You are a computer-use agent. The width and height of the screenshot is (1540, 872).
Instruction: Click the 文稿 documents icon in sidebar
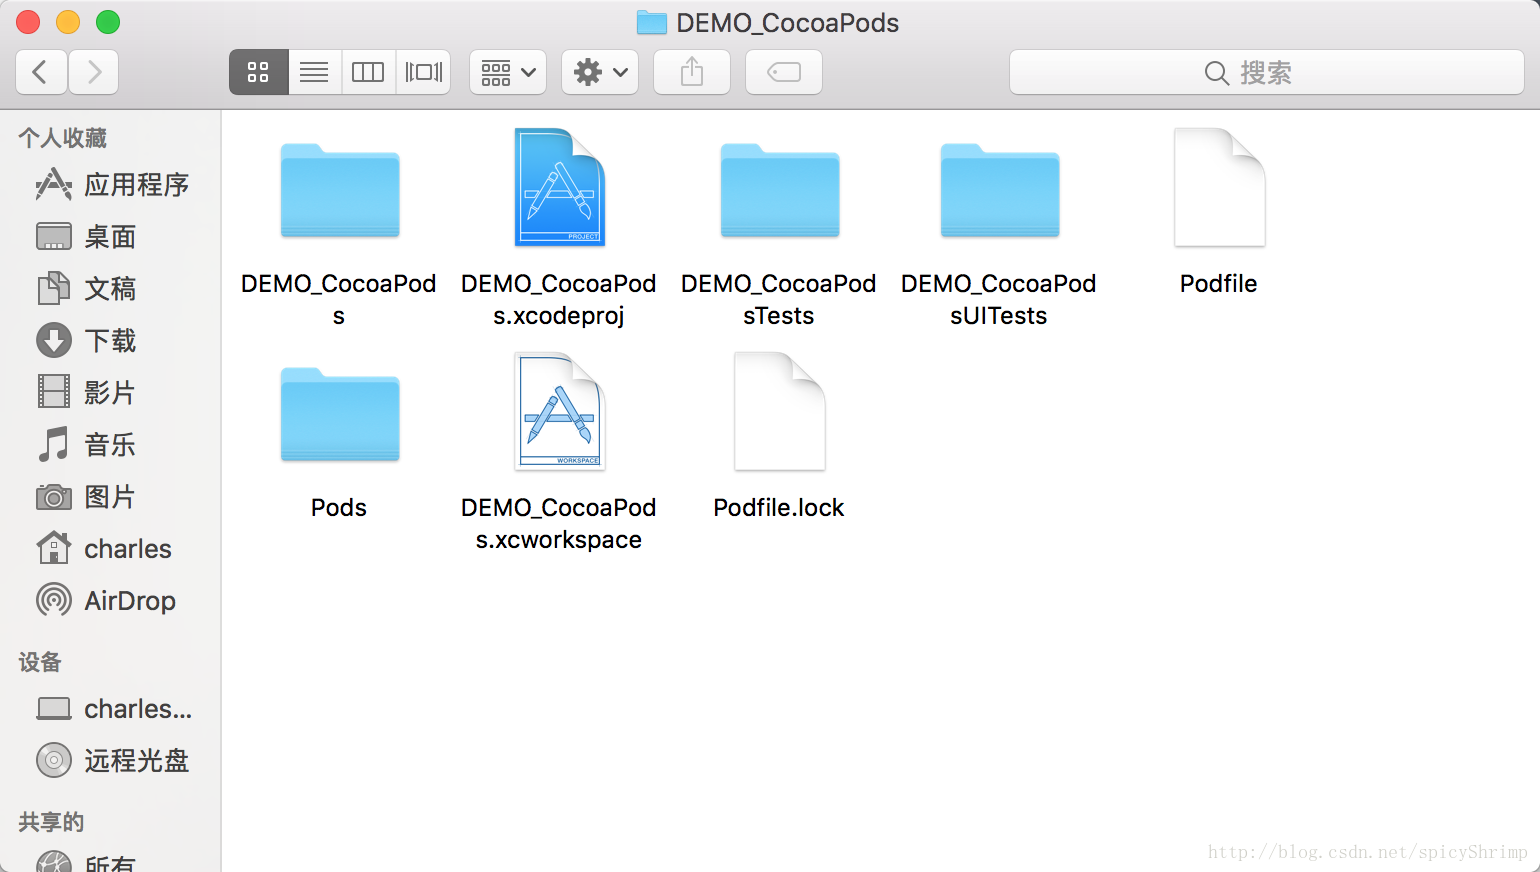(54, 289)
